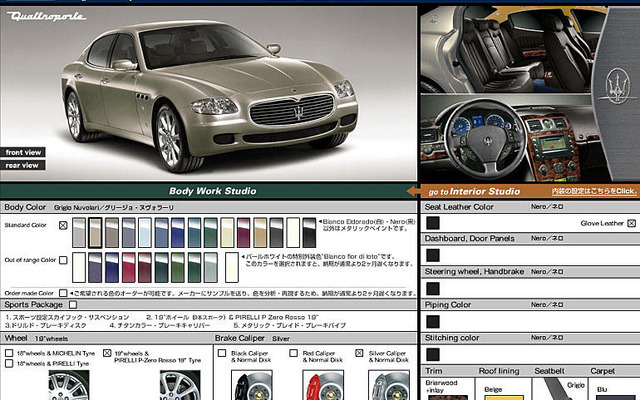Click the Piping Color black swatch
The image size is (640, 400).
pos(433,322)
